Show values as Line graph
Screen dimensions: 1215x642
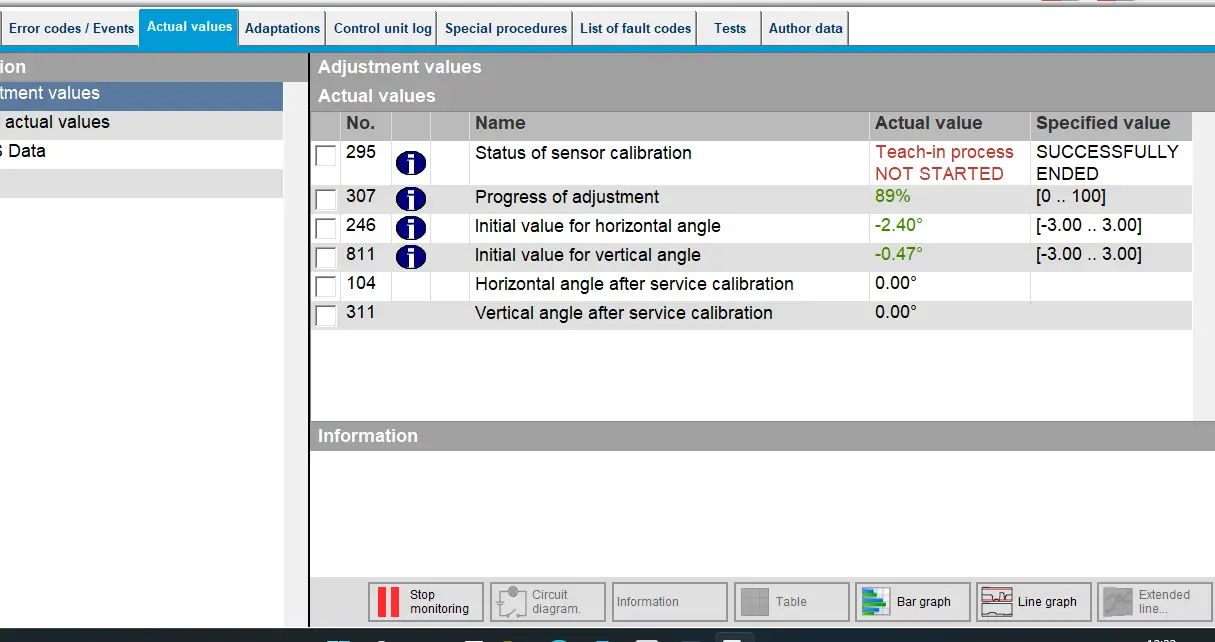1034,602
